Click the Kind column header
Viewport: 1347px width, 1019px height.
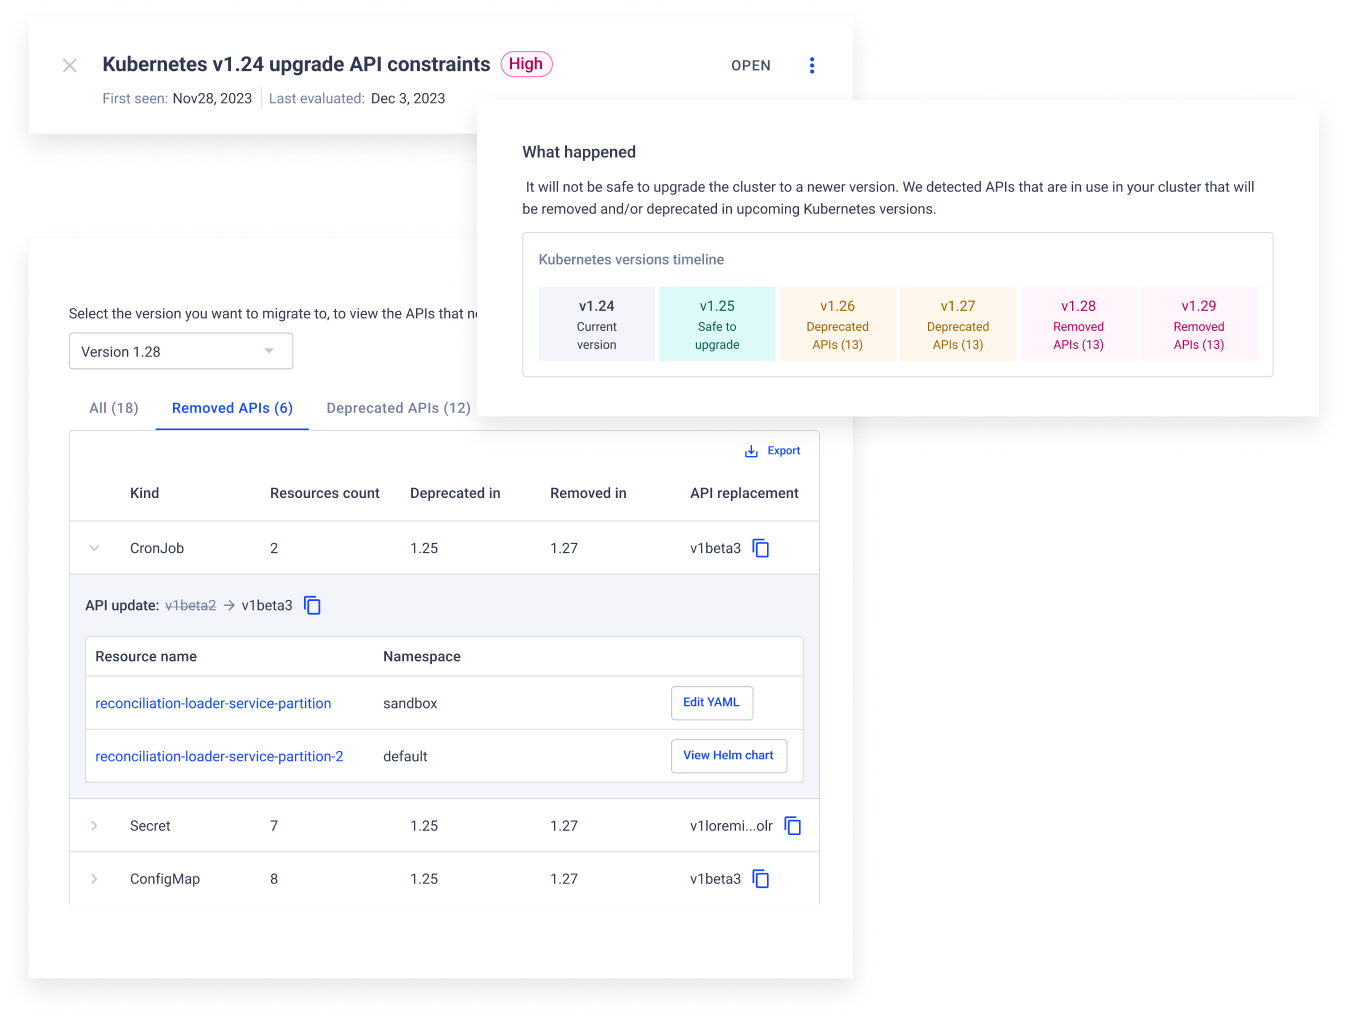[x=145, y=493]
